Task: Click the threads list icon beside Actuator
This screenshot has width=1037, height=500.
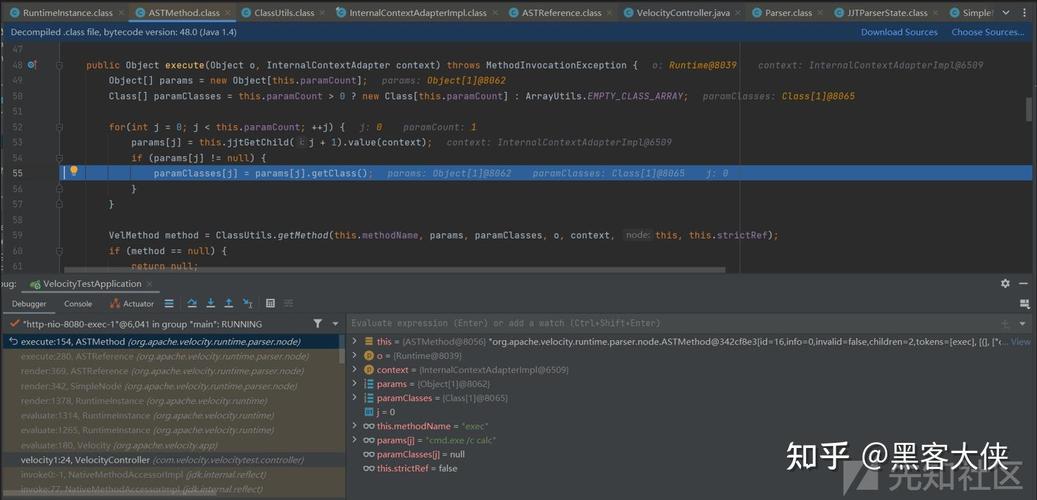Action: pos(169,304)
